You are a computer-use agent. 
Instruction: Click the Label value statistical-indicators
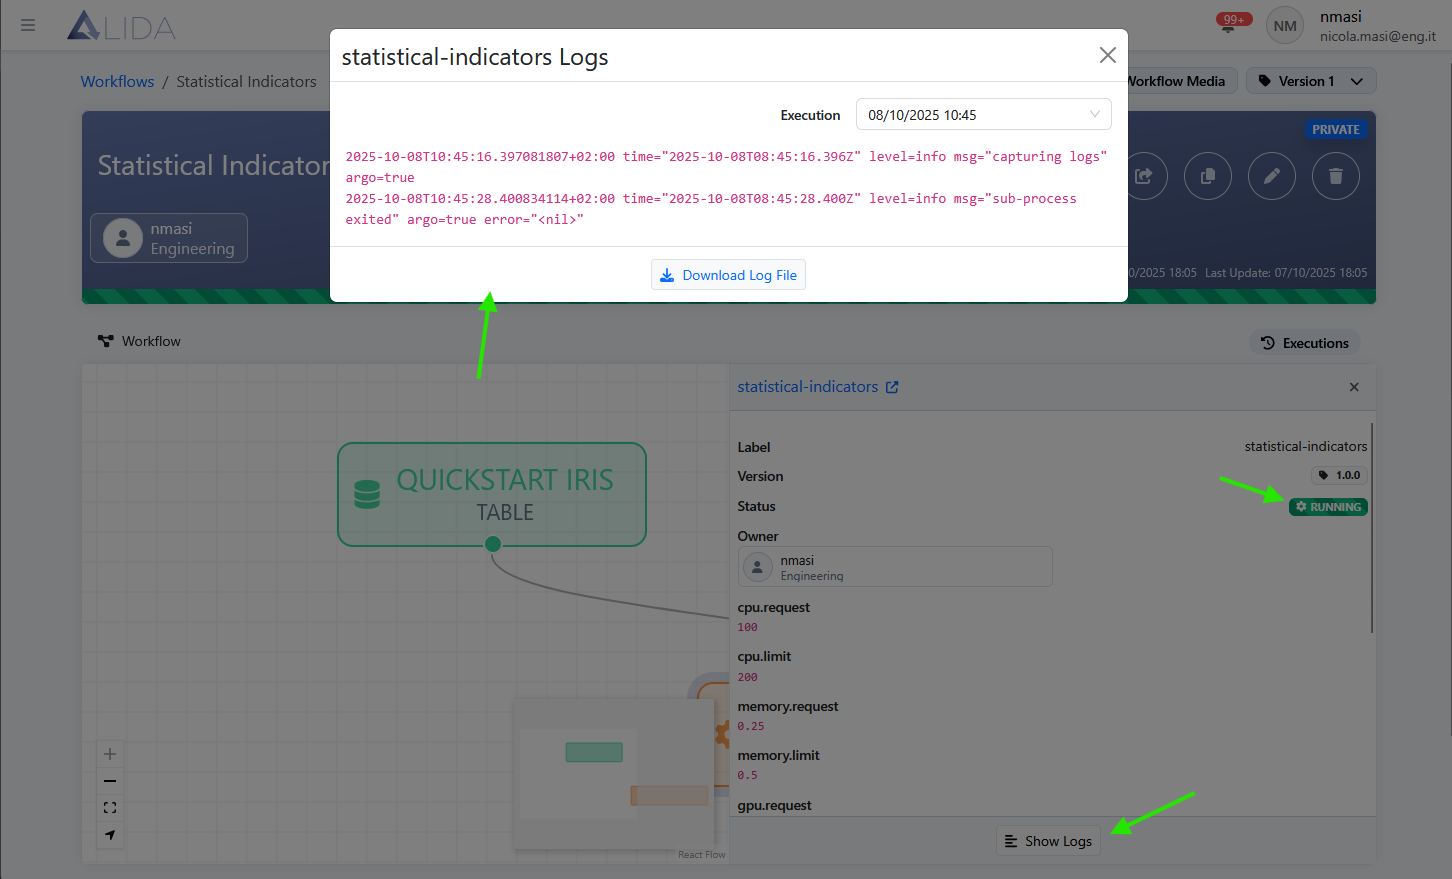[x=1305, y=447]
